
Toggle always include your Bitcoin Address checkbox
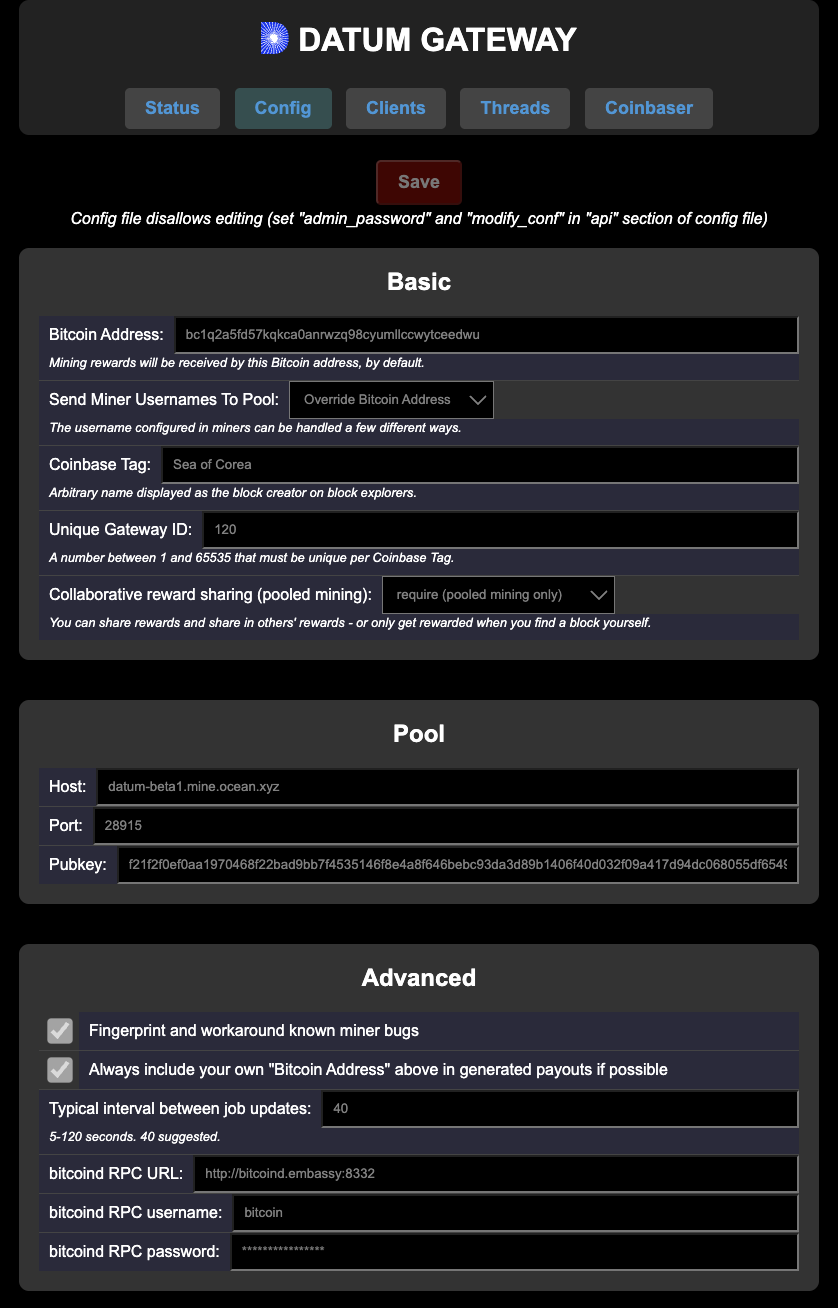click(x=60, y=1070)
